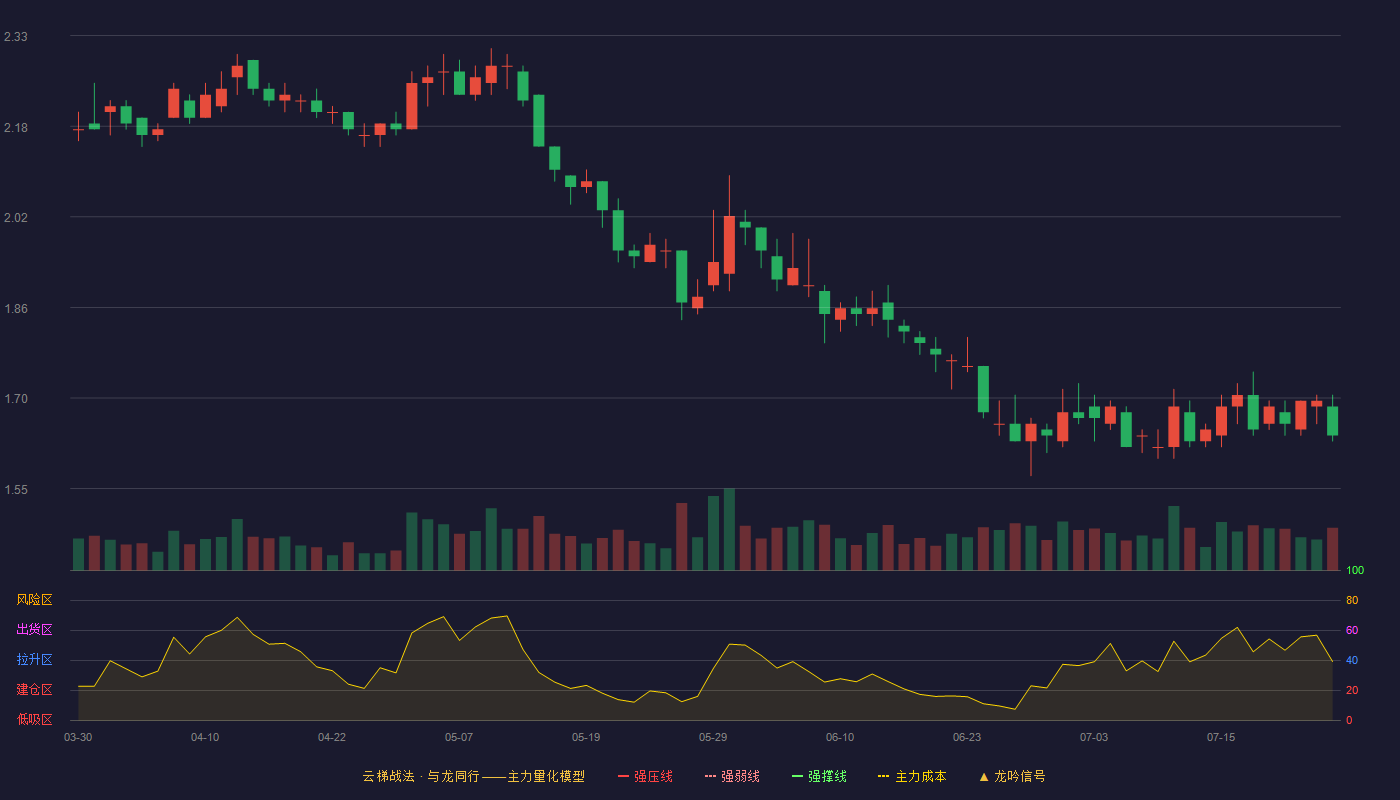Toggle the 强弱线 legend item

732,776
